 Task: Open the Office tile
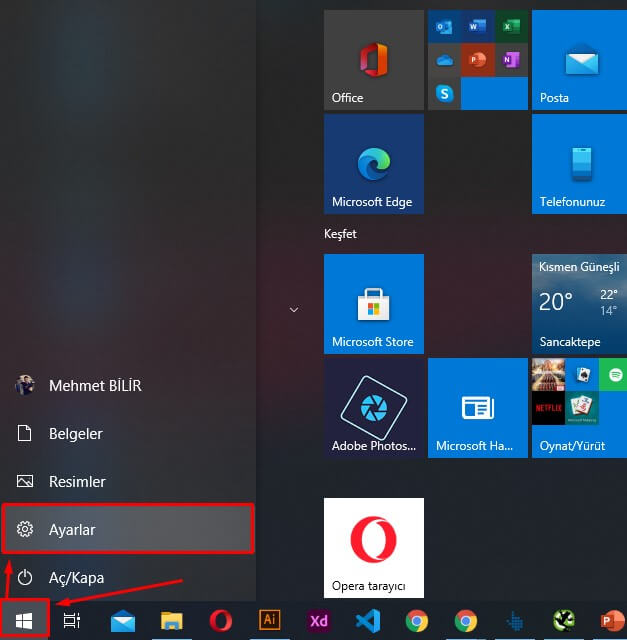pos(374,60)
